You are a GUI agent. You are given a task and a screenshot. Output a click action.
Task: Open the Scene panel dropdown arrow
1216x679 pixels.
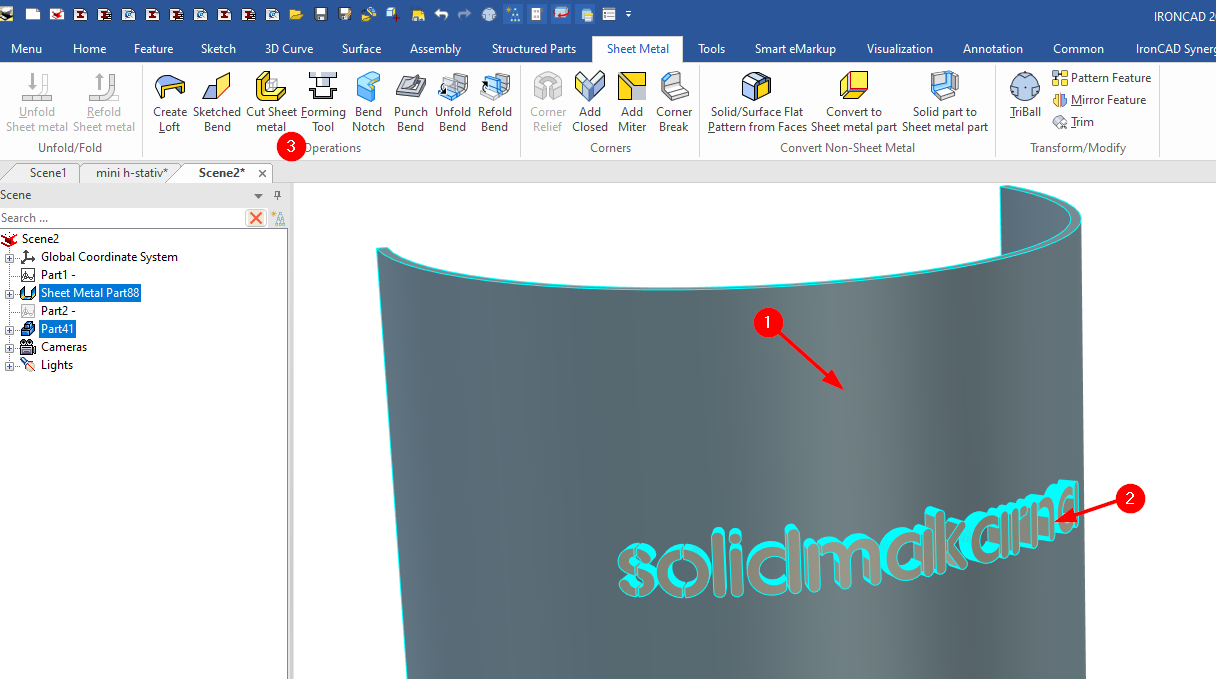click(x=259, y=196)
